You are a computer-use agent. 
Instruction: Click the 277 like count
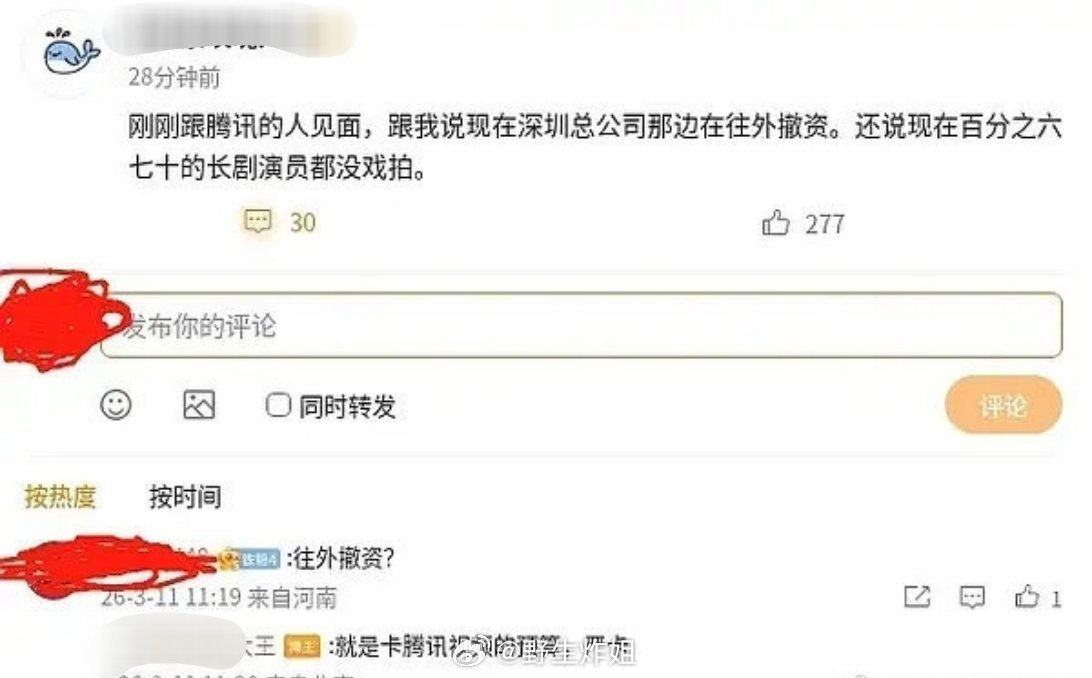pos(825,223)
